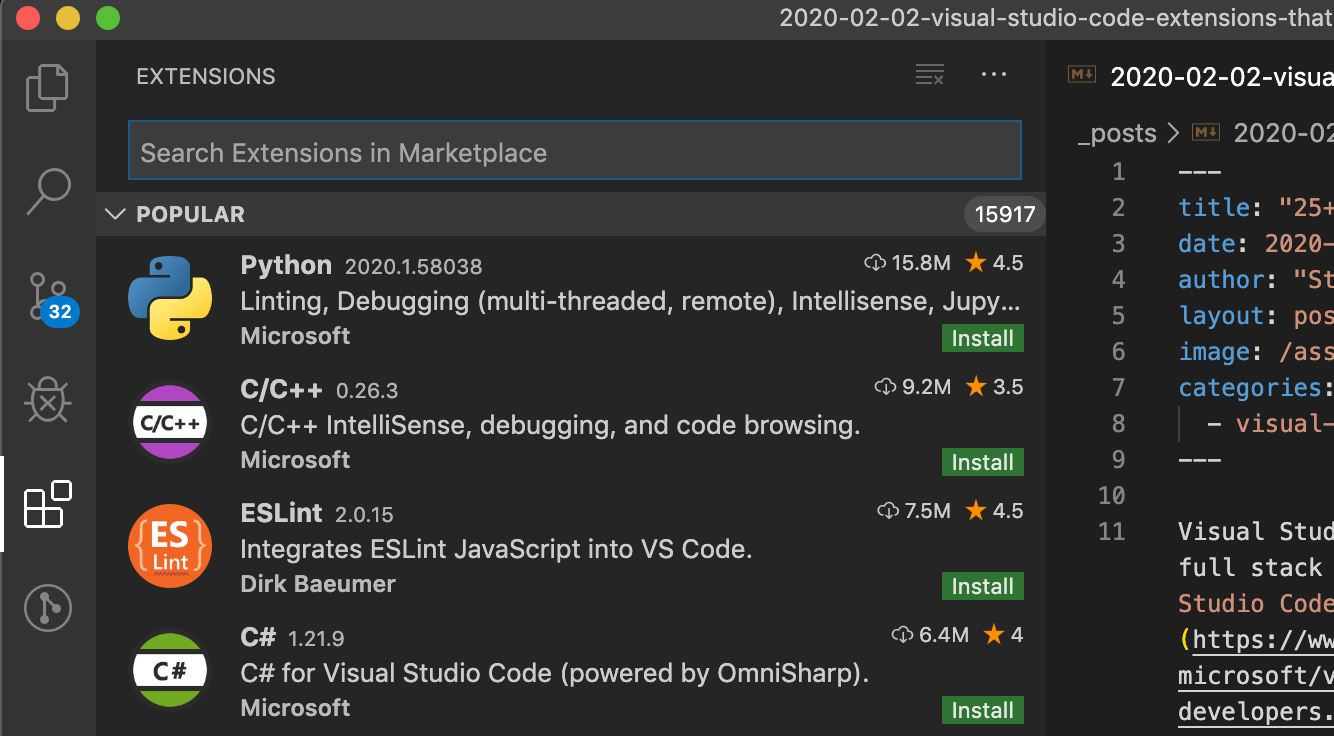Viewport: 1334px width, 736px height.
Task: Click the Dirk Baeumer publisher name
Action: coord(318,584)
